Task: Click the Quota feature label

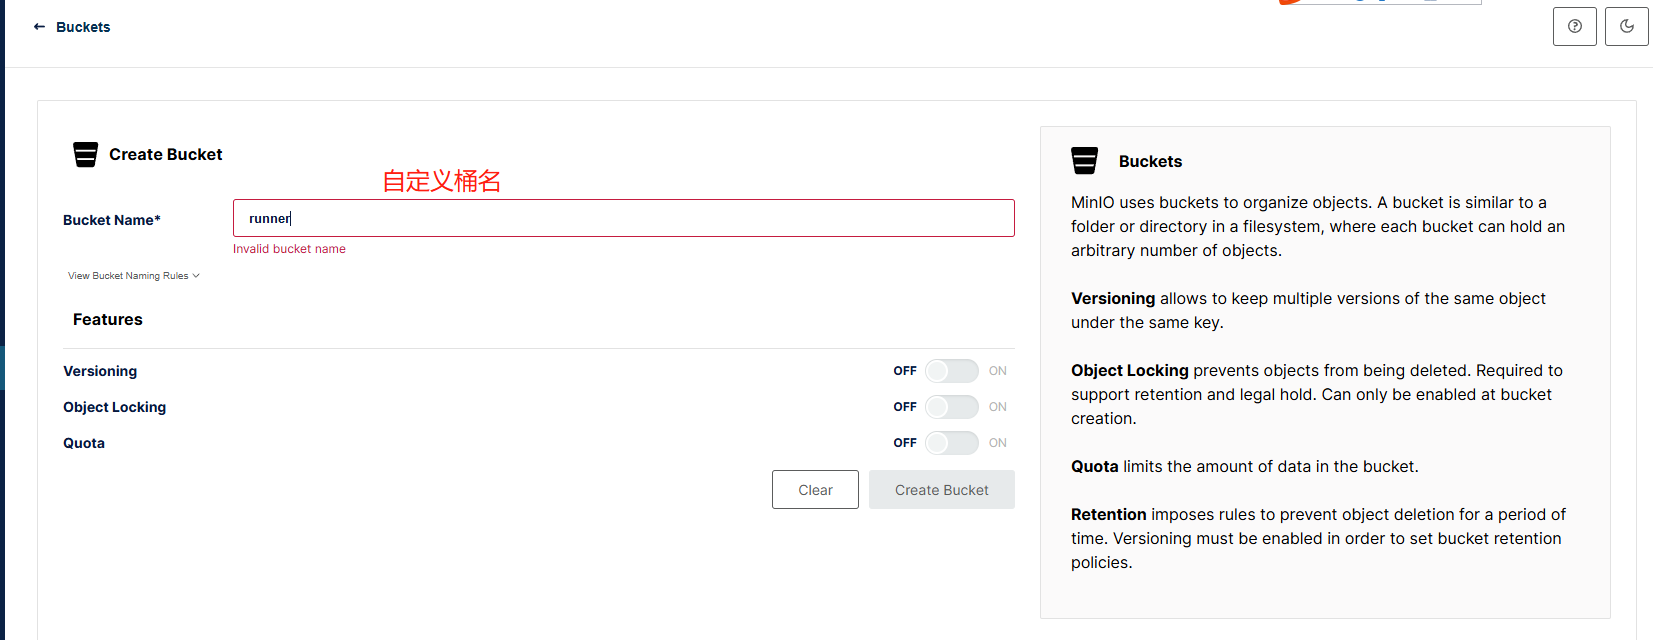Action: (x=84, y=443)
